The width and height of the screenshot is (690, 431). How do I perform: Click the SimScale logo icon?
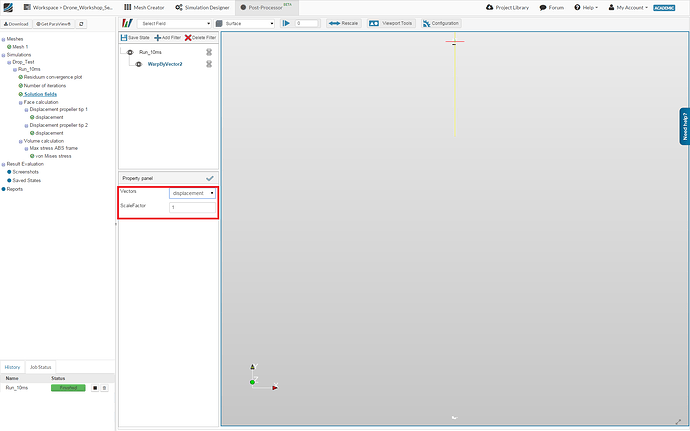pyautogui.click(x=8, y=7)
